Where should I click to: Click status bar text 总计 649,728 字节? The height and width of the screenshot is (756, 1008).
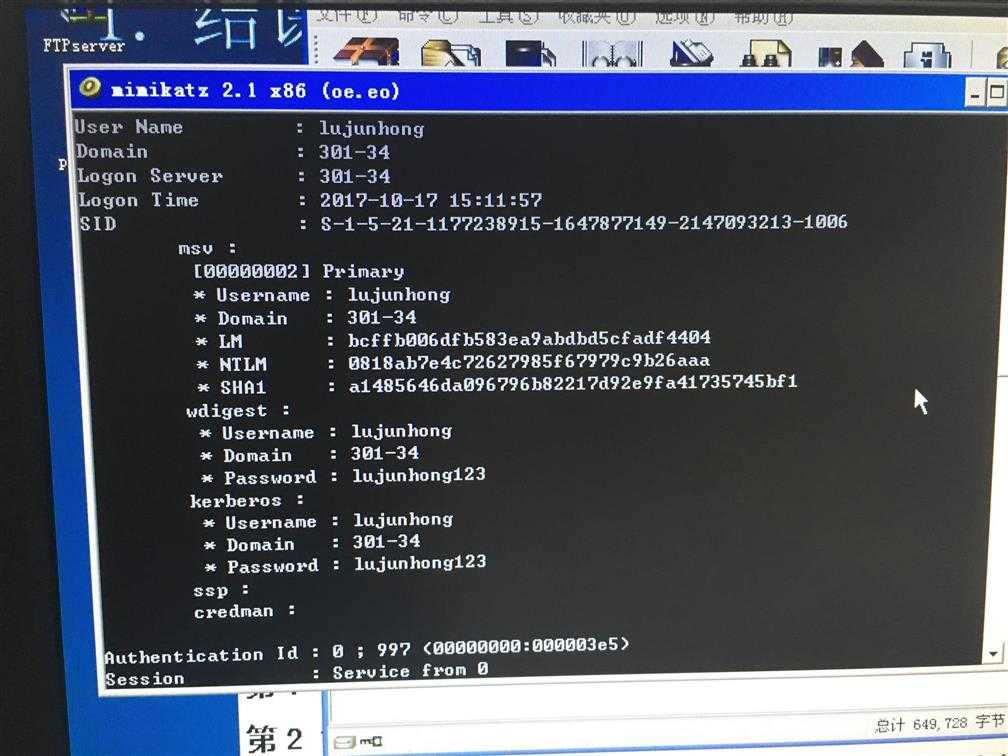coord(939,723)
